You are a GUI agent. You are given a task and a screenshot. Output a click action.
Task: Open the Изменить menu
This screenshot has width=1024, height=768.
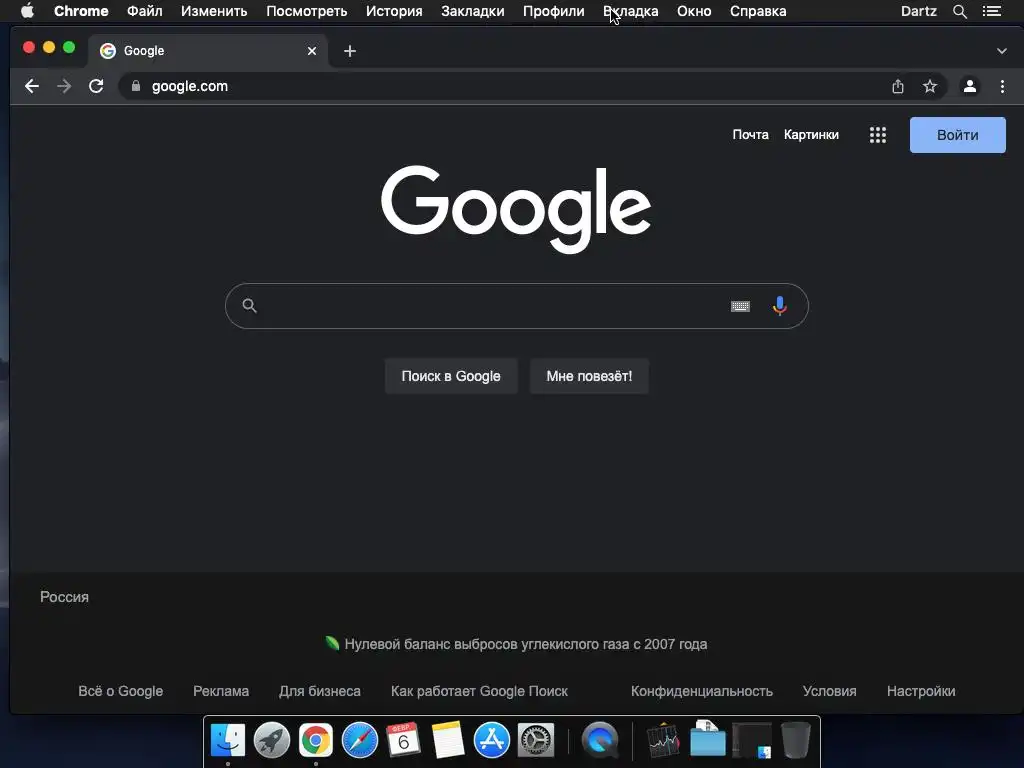click(214, 11)
